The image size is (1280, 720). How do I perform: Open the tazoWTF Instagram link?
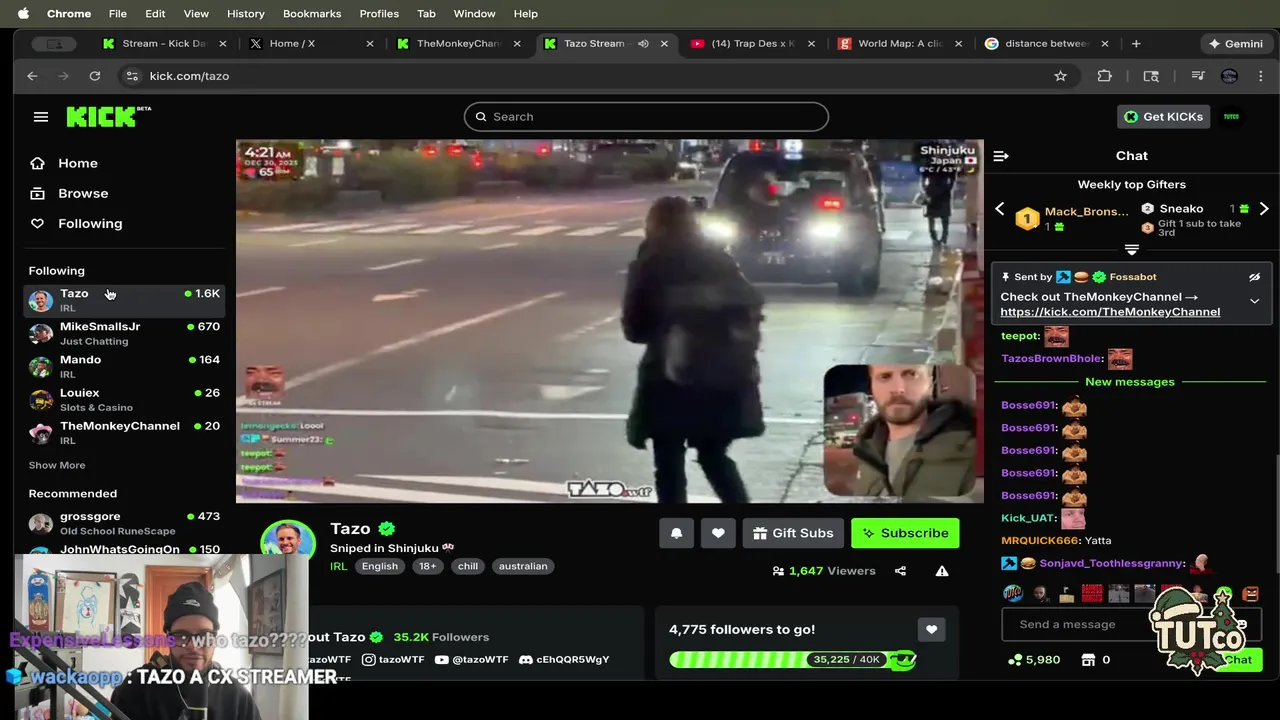pos(393,660)
